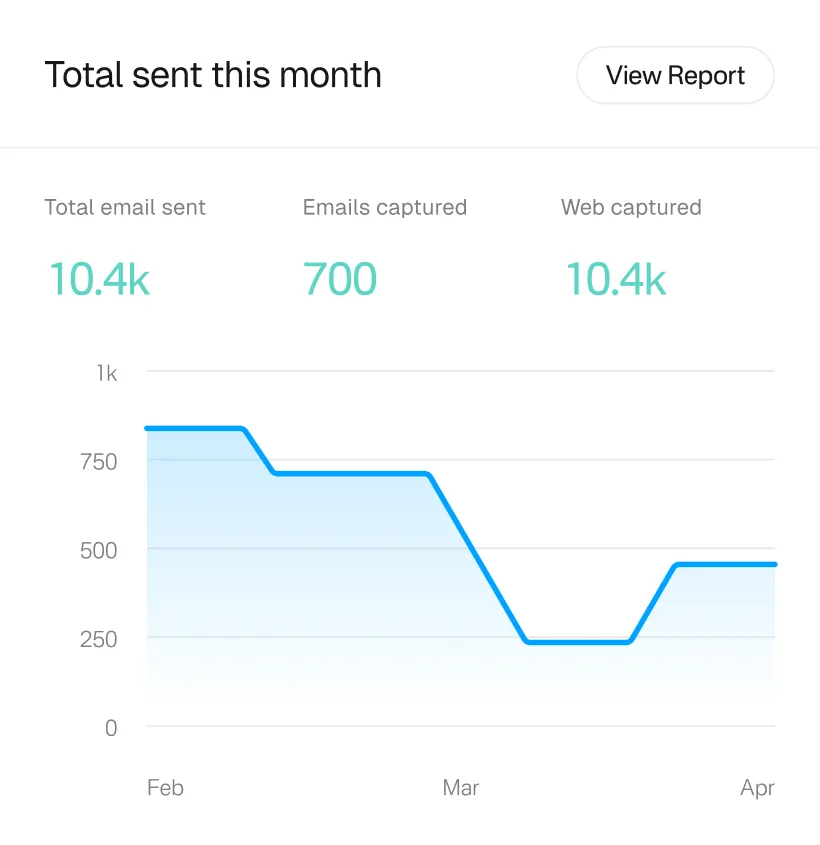Click the Emails captured 700 metric
The height and width of the screenshot is (845, 820).
[x=340, y=279]
